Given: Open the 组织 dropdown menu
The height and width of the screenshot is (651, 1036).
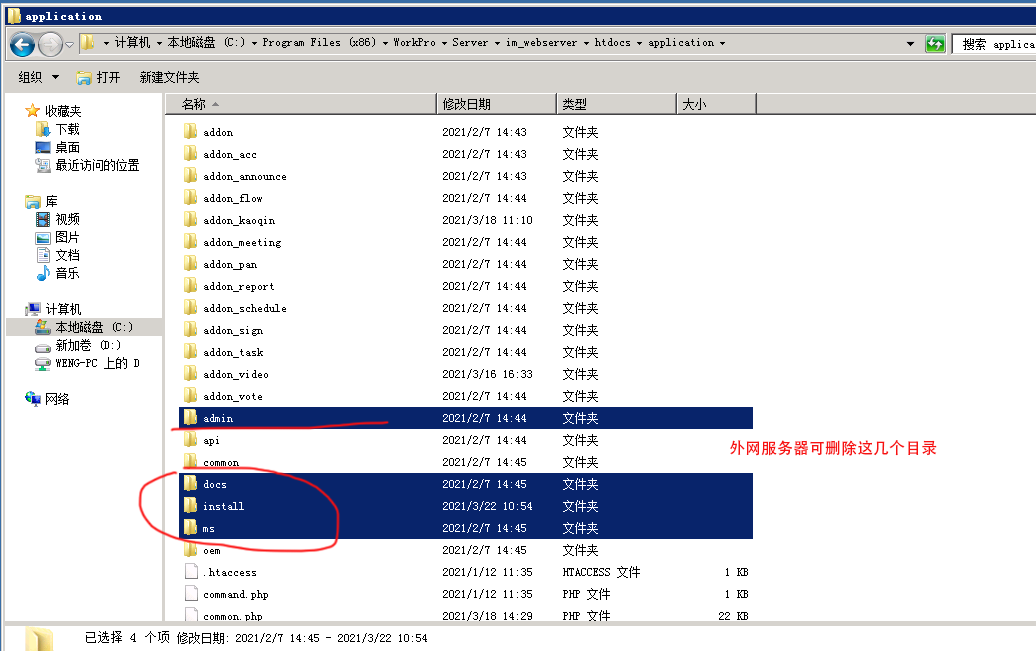Looking at the screenshot, I should click(39, 77).
